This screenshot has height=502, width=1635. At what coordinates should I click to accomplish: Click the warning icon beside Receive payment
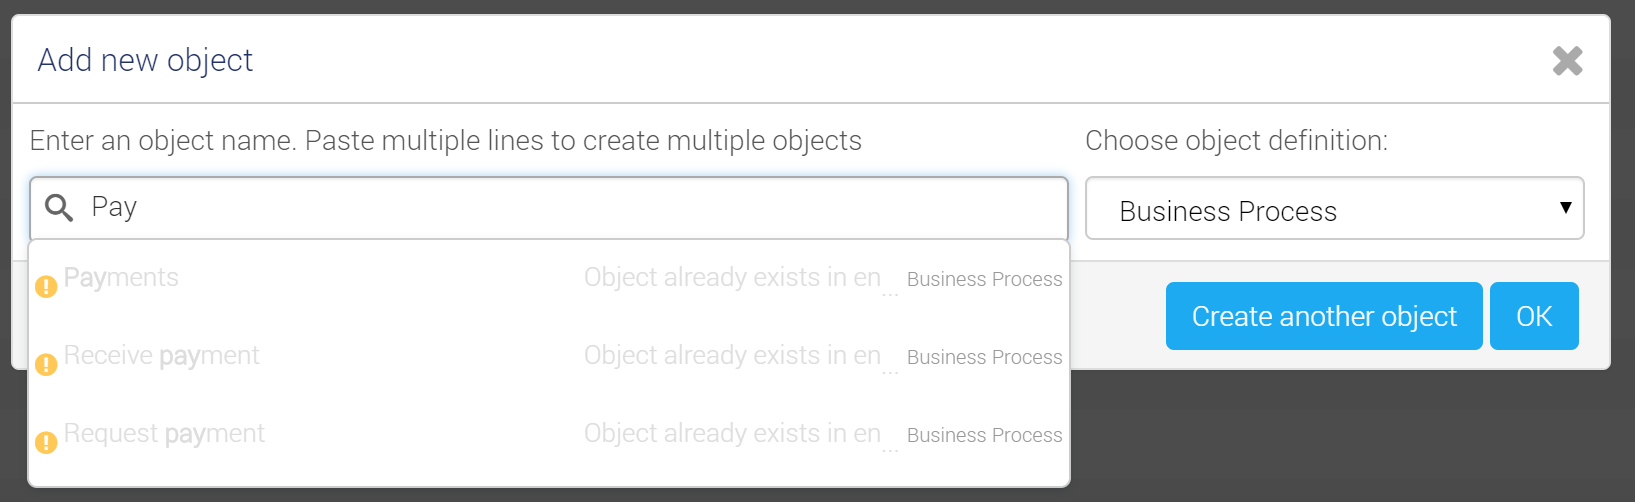46,365
